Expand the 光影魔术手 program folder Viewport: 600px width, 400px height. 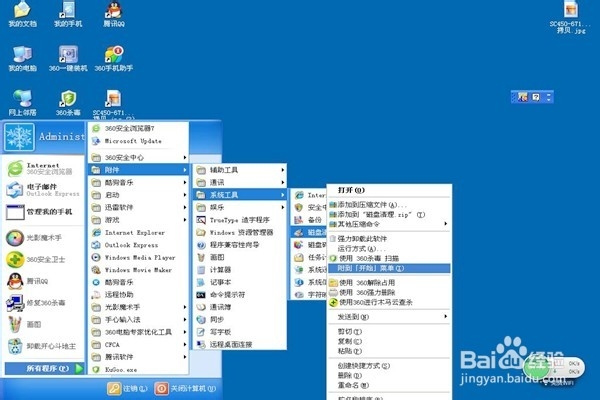(x=139, y=307)
